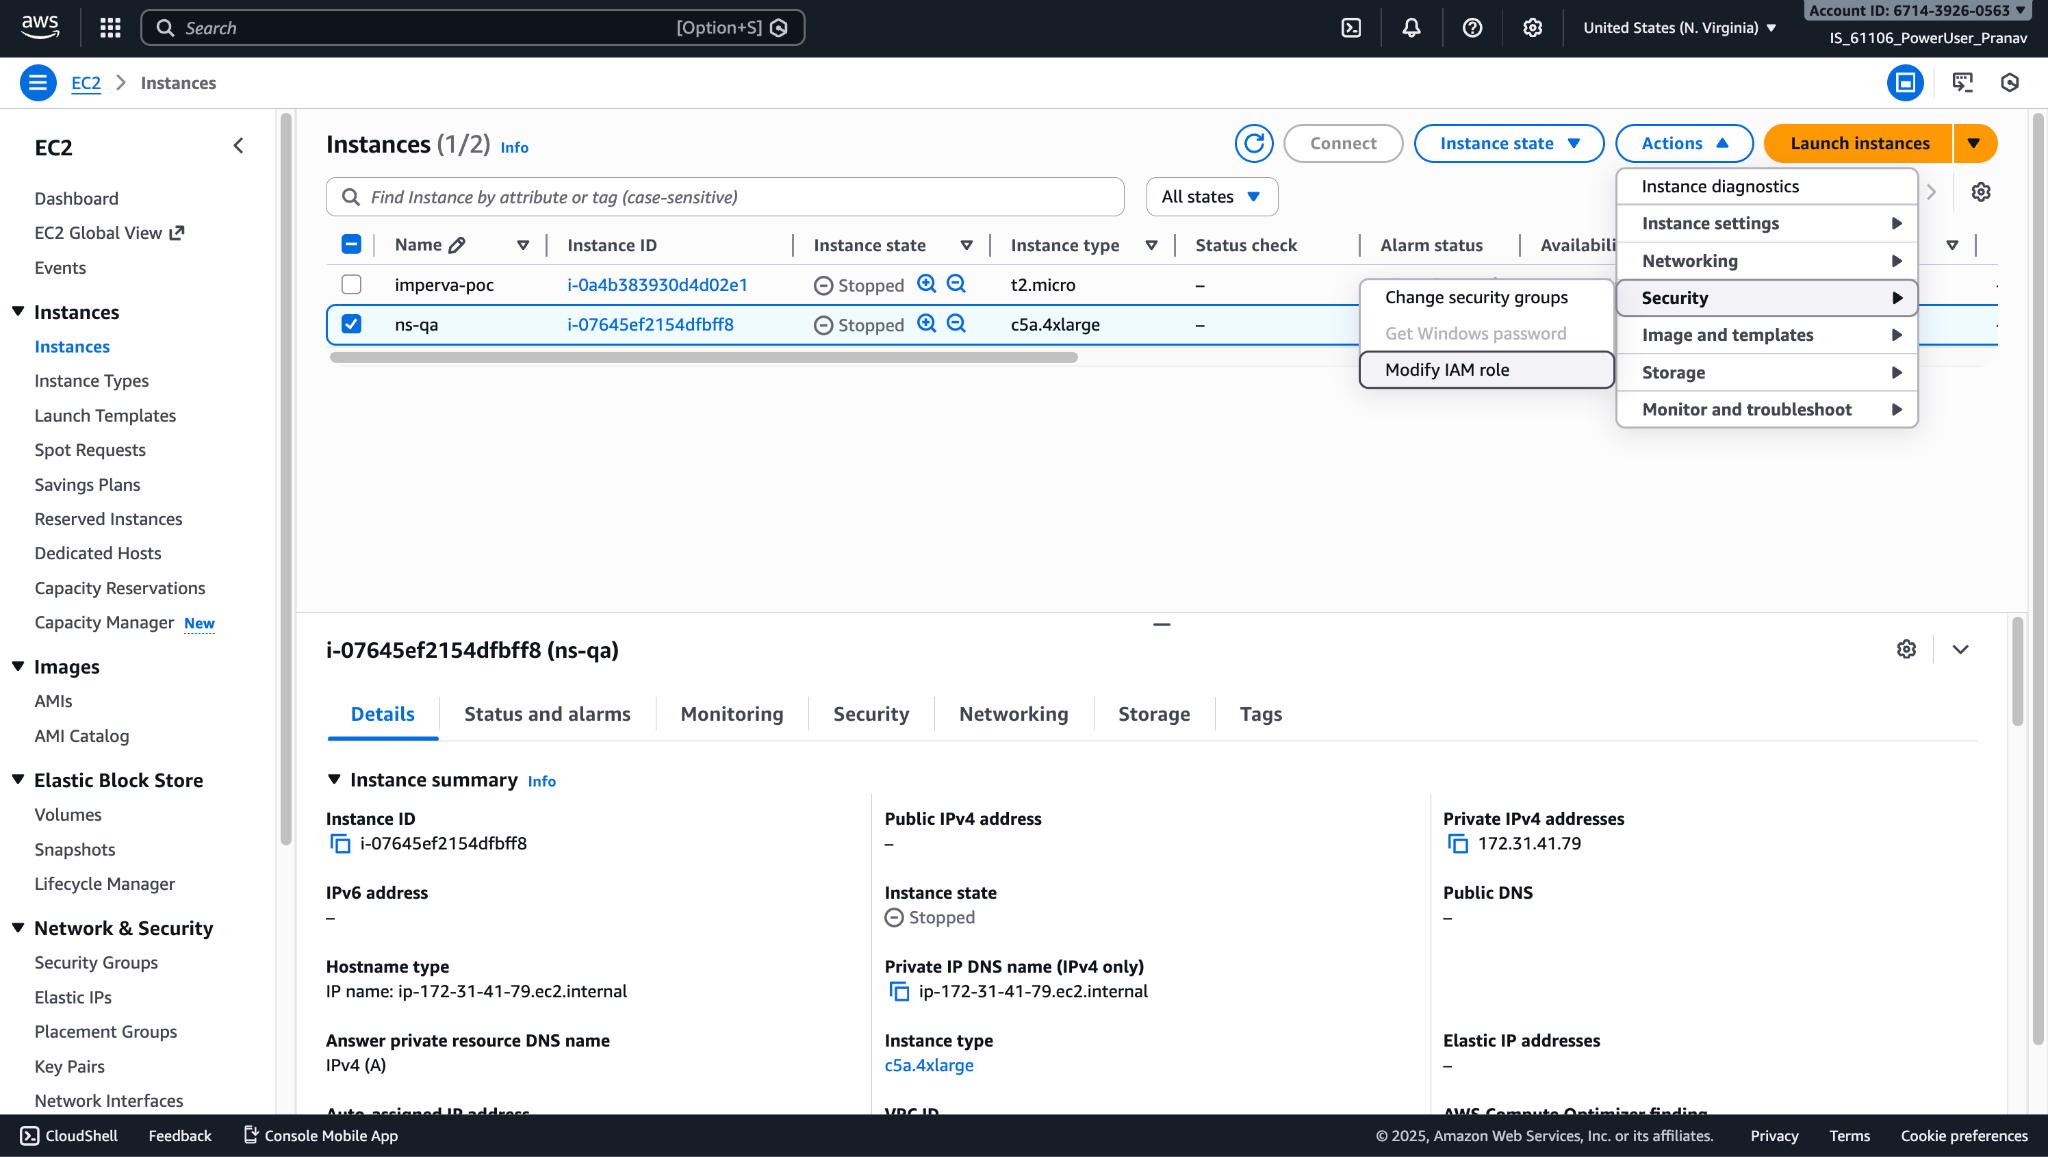Screen dimensions: 2048x1157
Task: Choose Change security groups
Action: coord(1486,297)
